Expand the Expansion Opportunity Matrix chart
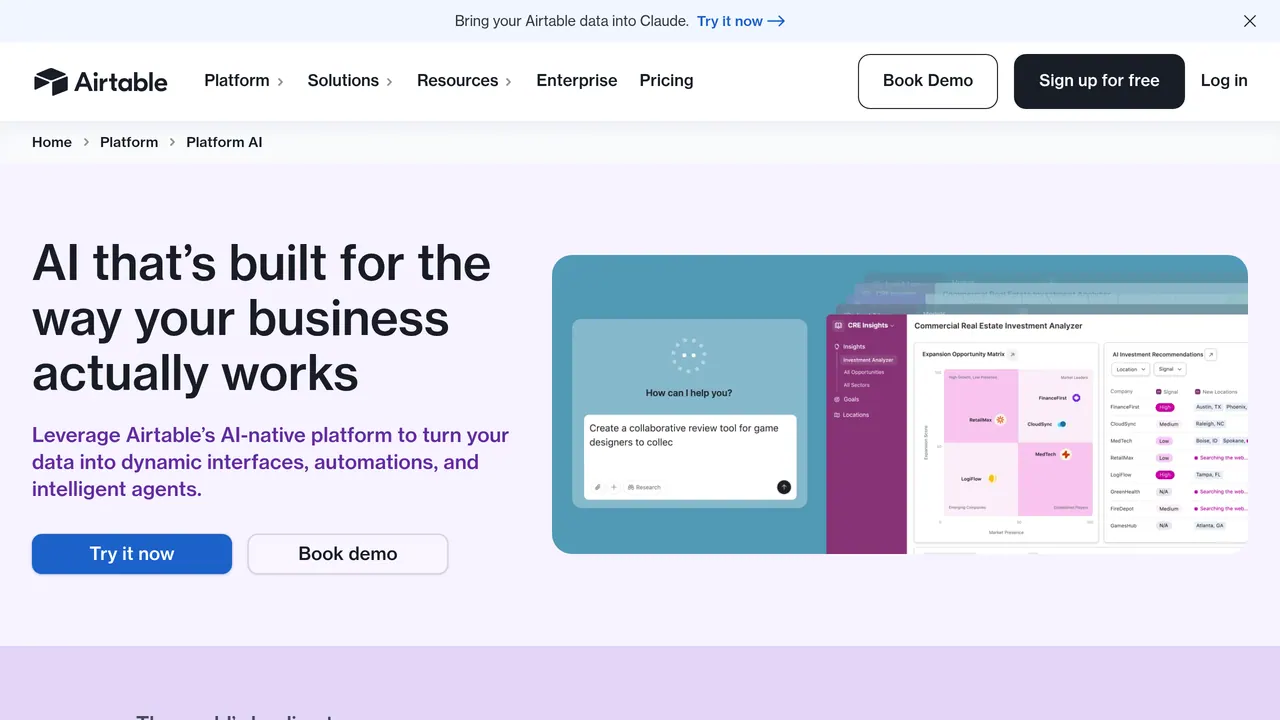The image size is (1280, 720). 1012,354
